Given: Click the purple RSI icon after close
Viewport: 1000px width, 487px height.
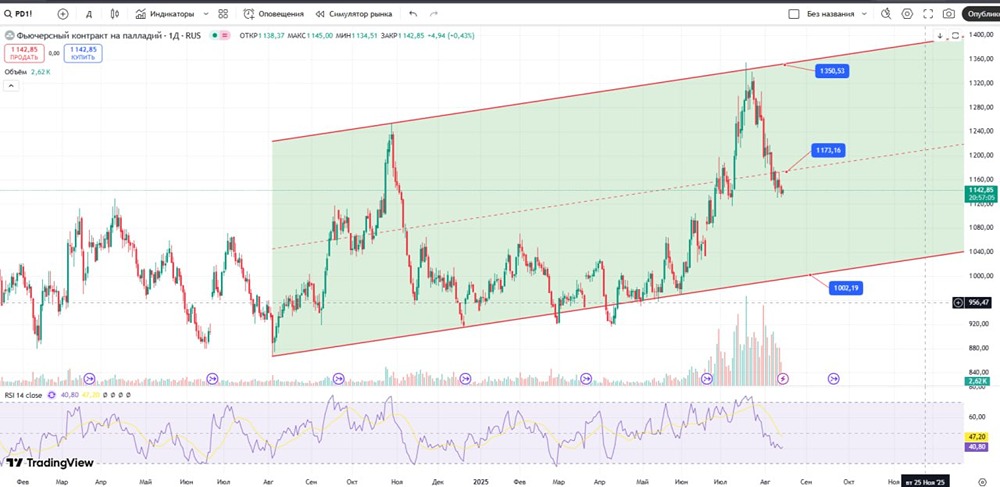Looking at the screenshot, I should click(52, 395).
